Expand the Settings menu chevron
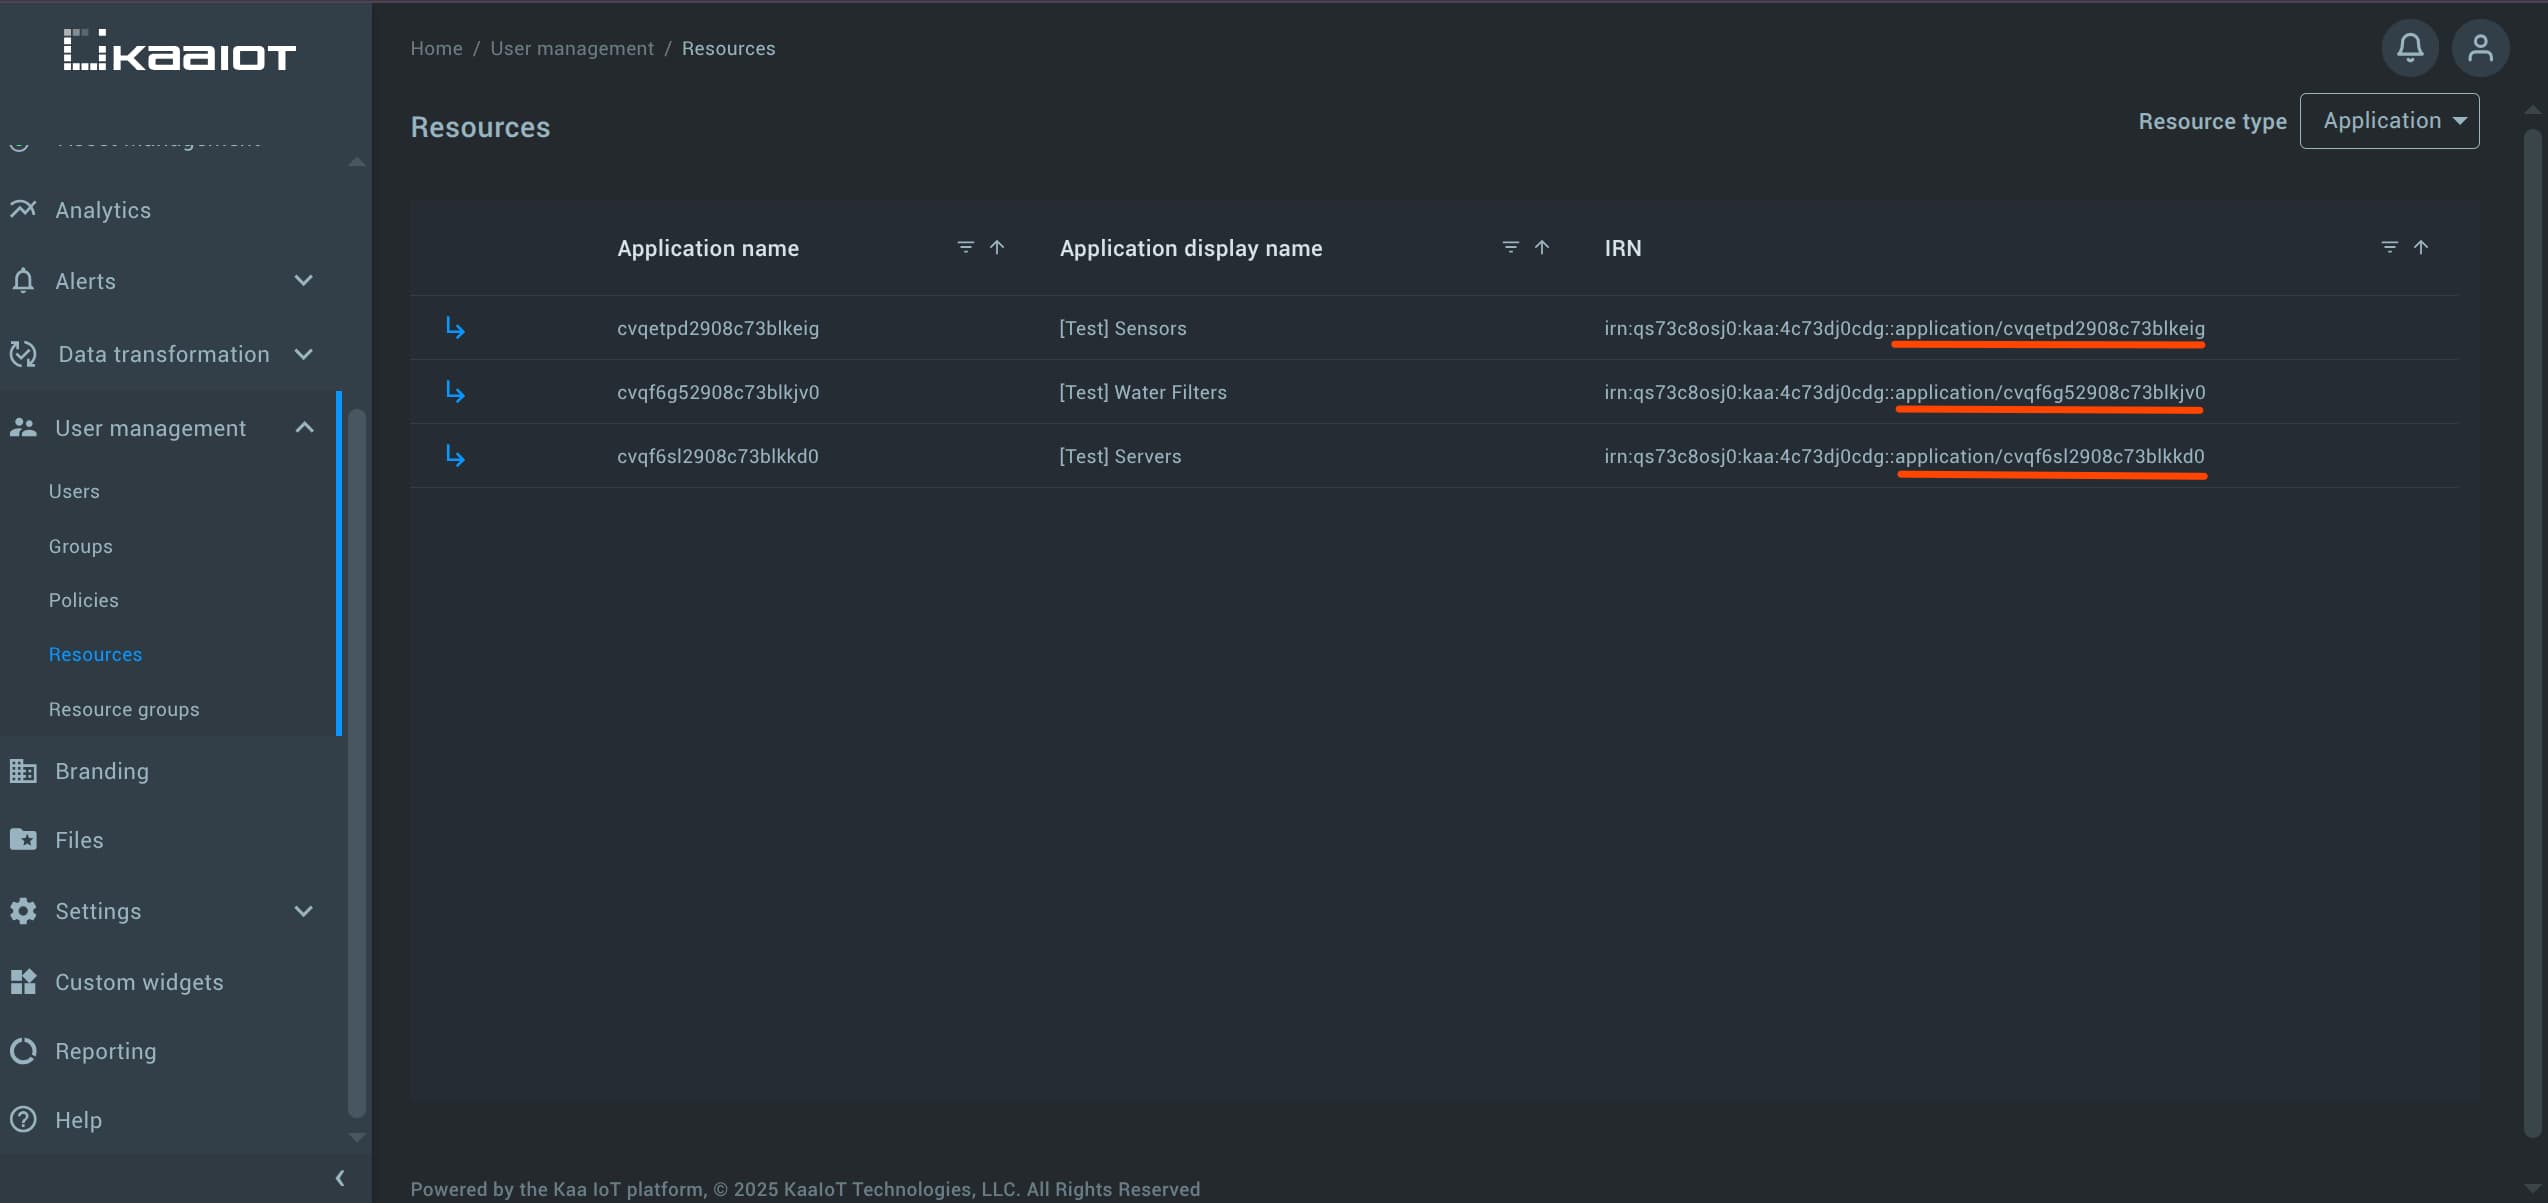The height and width of the screenshot is (1203, 2548). tap(304, 911)
